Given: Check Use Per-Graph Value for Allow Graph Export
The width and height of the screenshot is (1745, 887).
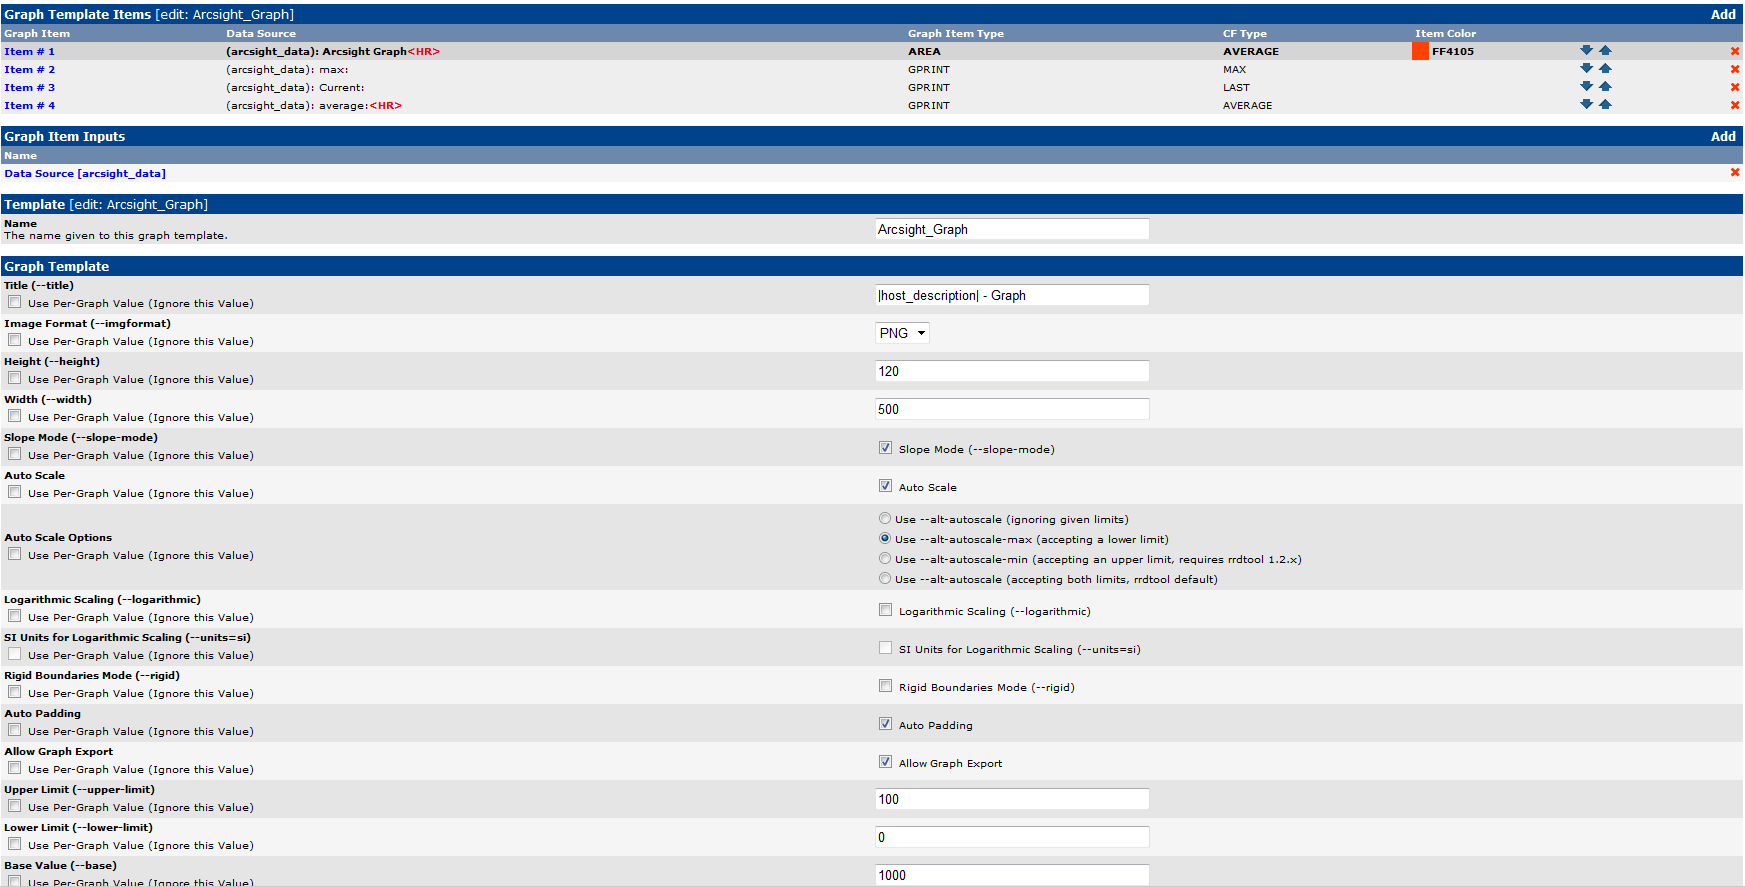Looking at the screenshot, I should pyautogui.click(x=14, y=768).
